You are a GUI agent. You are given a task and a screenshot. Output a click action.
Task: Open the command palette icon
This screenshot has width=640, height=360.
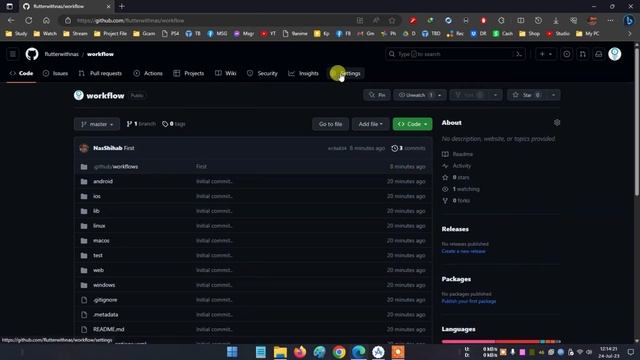coord(519,54)
